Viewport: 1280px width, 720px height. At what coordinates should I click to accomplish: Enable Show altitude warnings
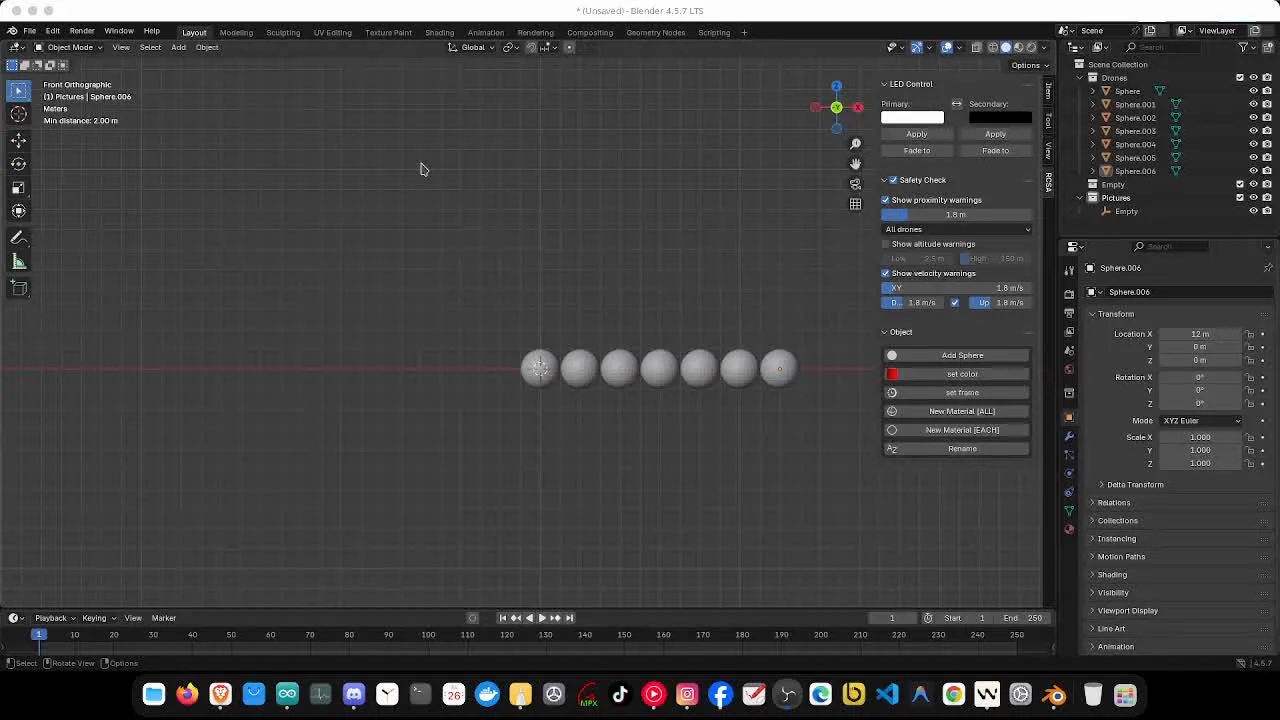coord(885,244)
